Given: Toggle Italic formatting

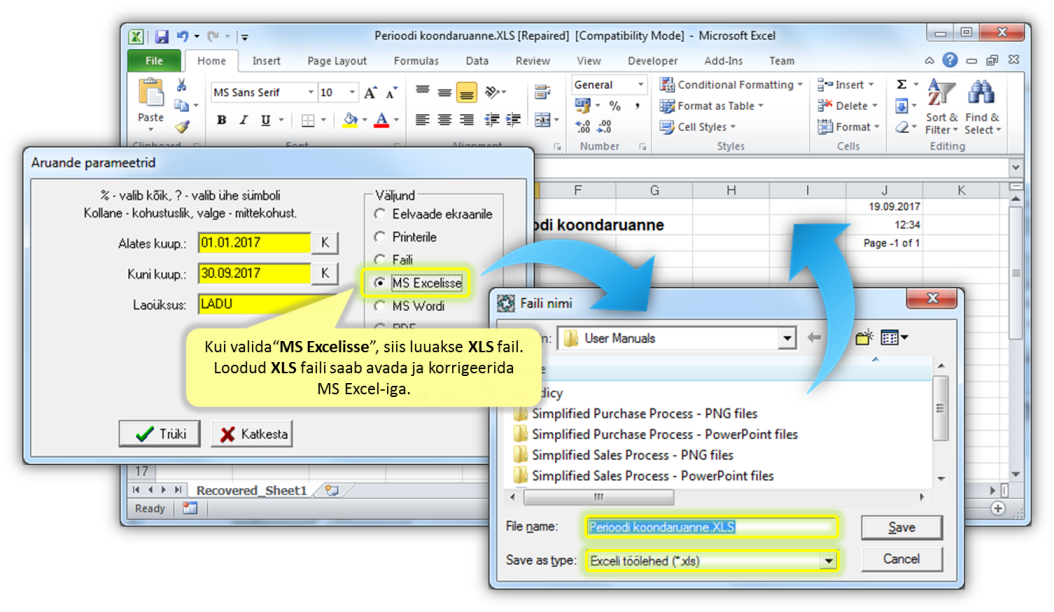Looking at the screenshot, I should (x=243, y=120).
